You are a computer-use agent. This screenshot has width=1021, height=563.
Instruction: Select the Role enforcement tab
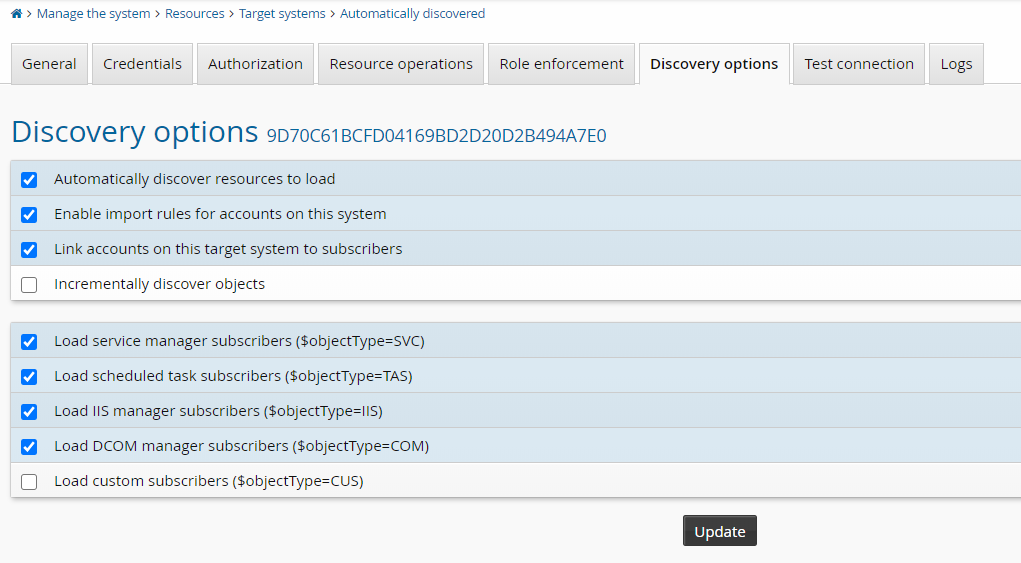(561, 64)
